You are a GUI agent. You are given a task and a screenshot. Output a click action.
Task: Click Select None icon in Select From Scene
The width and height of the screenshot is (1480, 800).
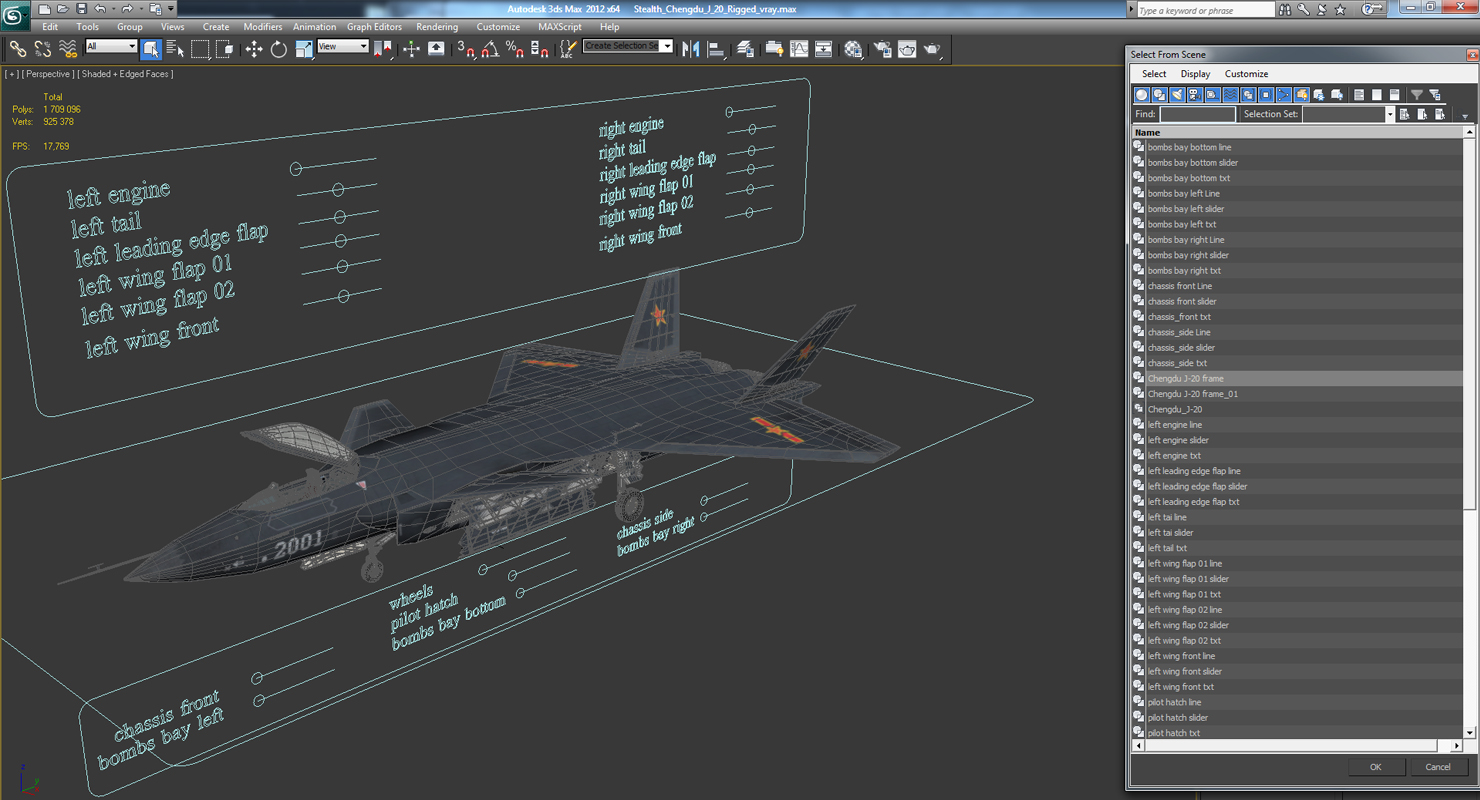click(x=1377, y=95)
